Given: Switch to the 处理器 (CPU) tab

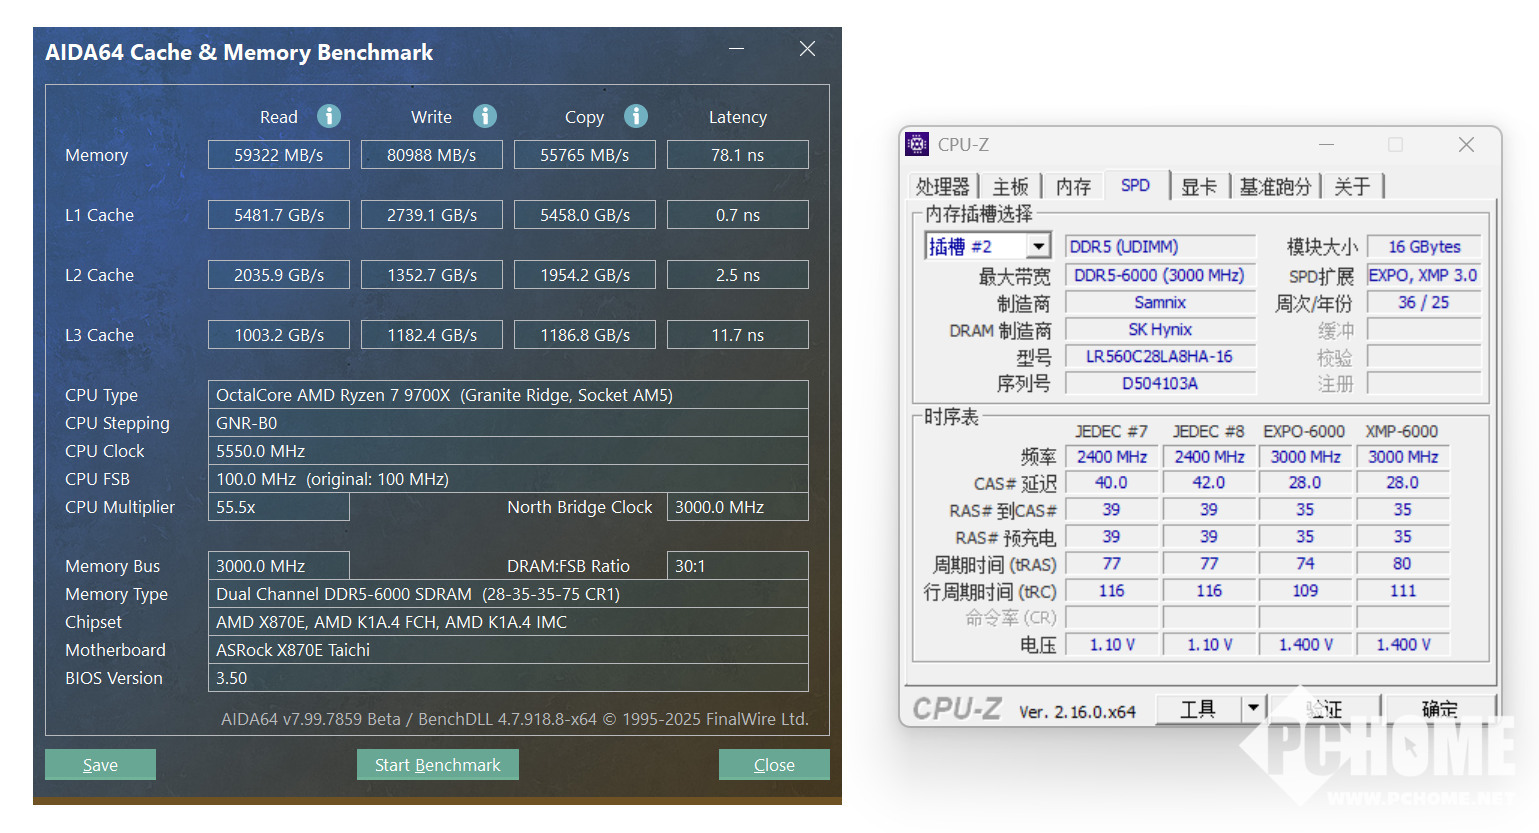Looking at the screenshot, I should click(x=942, y=187).
